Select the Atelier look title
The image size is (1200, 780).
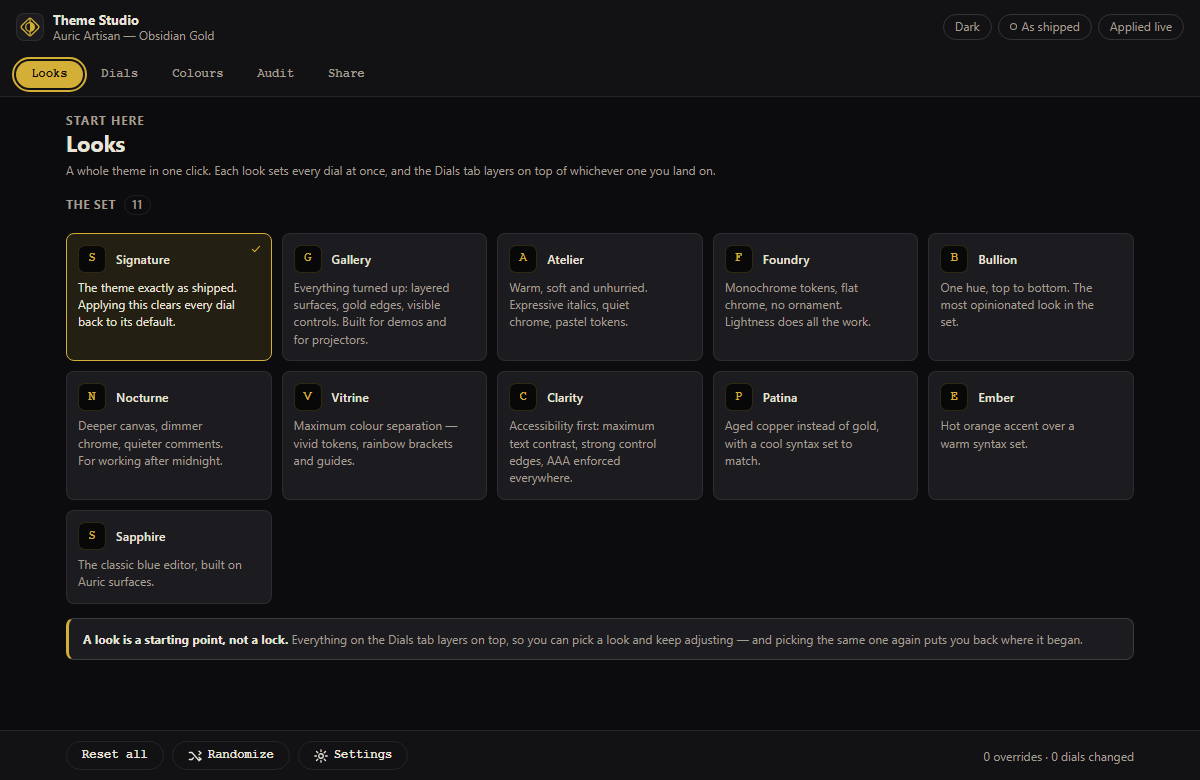coord(565,260)
